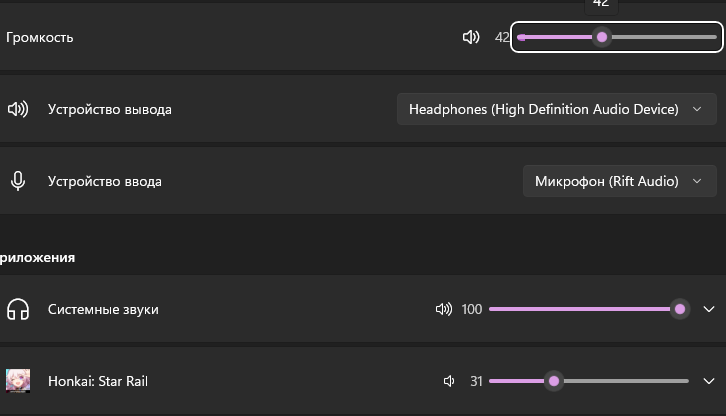
Task: Click the master Громкость slider thumb
Action: 602,37
